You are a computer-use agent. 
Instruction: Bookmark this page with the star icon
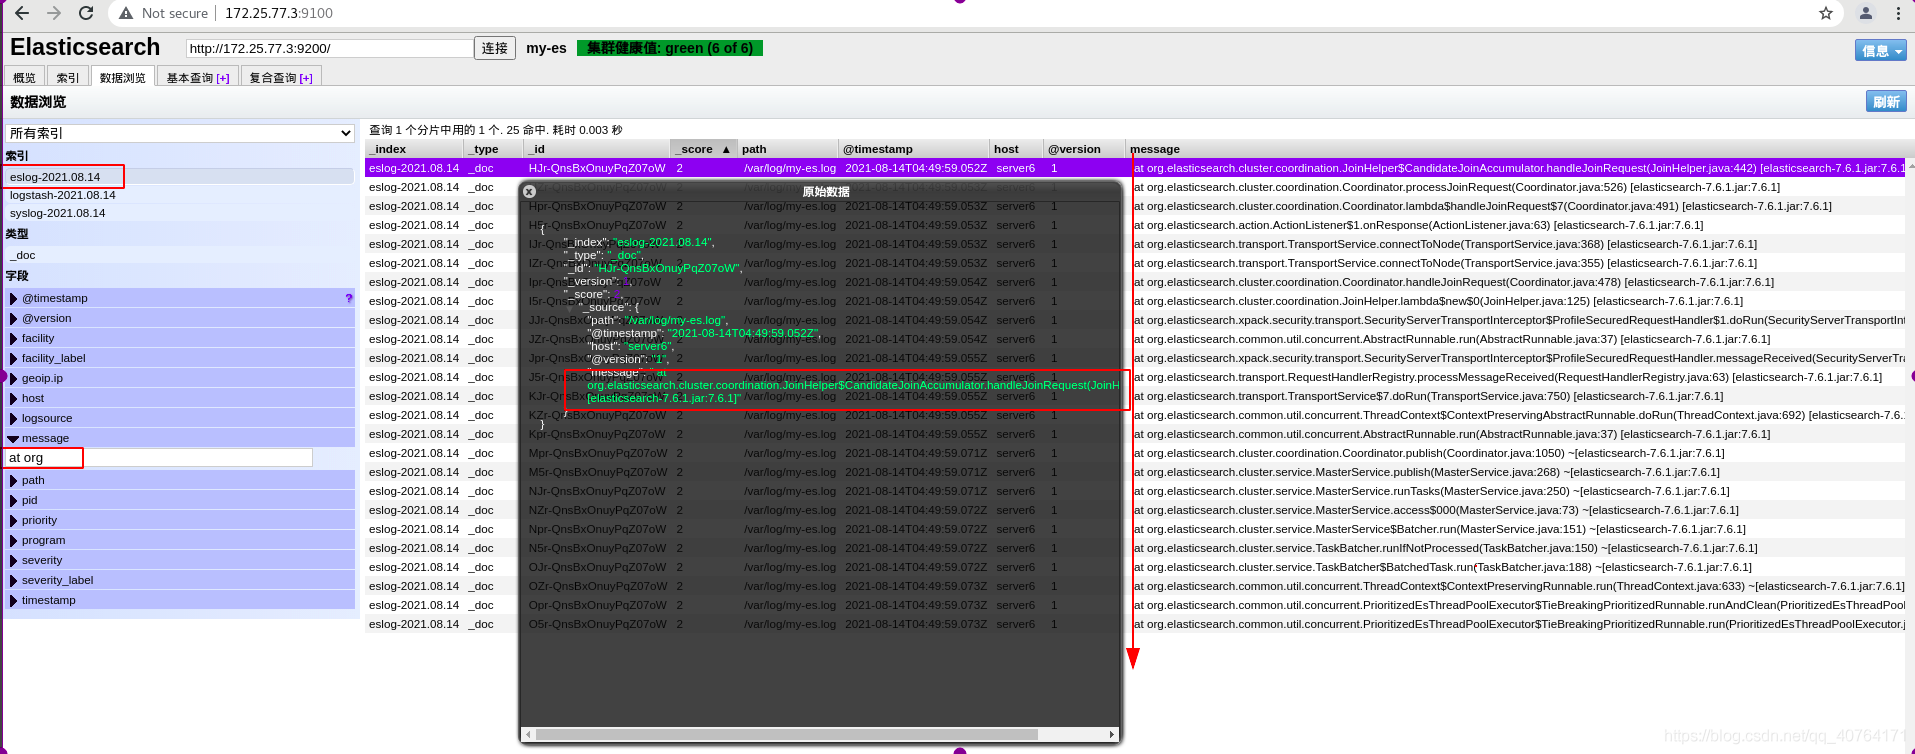tap(1826, 13)
